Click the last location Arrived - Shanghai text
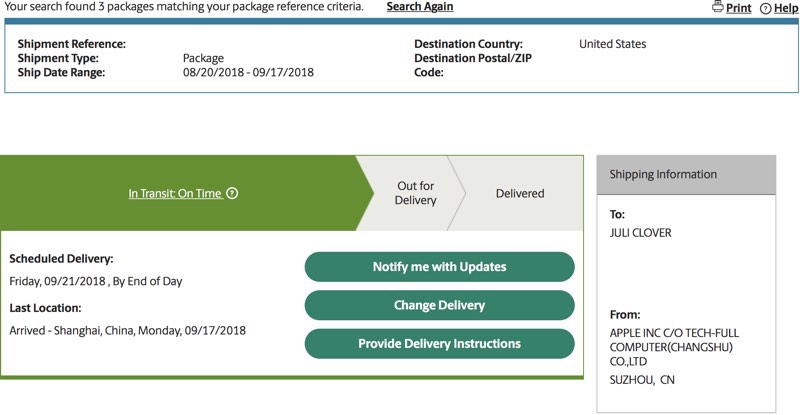This screenshot has height=415, width=800. pyautogui.click(x=127, y=330)
